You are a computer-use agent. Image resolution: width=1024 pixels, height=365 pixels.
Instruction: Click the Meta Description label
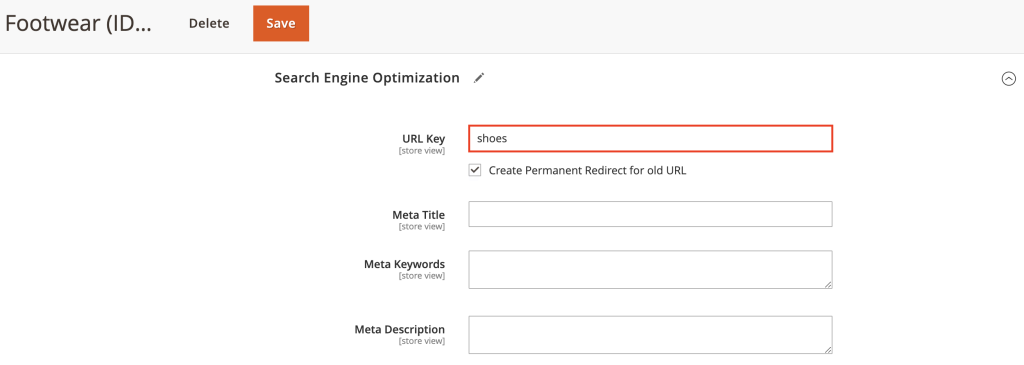pyautogui.click(x=400, y=329)
